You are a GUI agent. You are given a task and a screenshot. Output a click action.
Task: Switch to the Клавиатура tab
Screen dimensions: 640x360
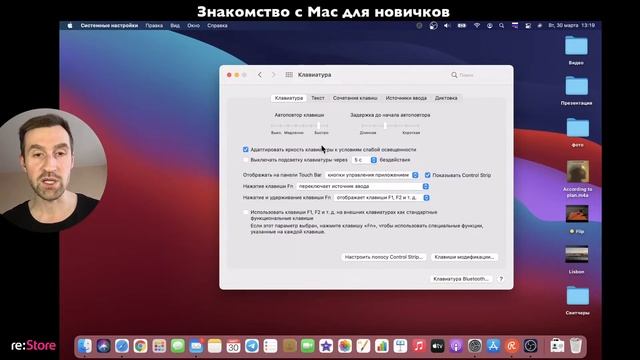(289, 98)
